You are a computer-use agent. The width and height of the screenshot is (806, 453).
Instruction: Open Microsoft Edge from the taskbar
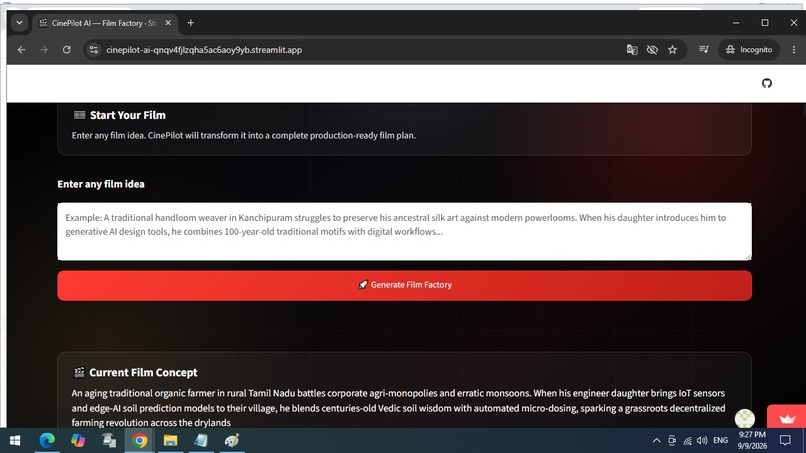pyautogui.click(x=47, y=441)
